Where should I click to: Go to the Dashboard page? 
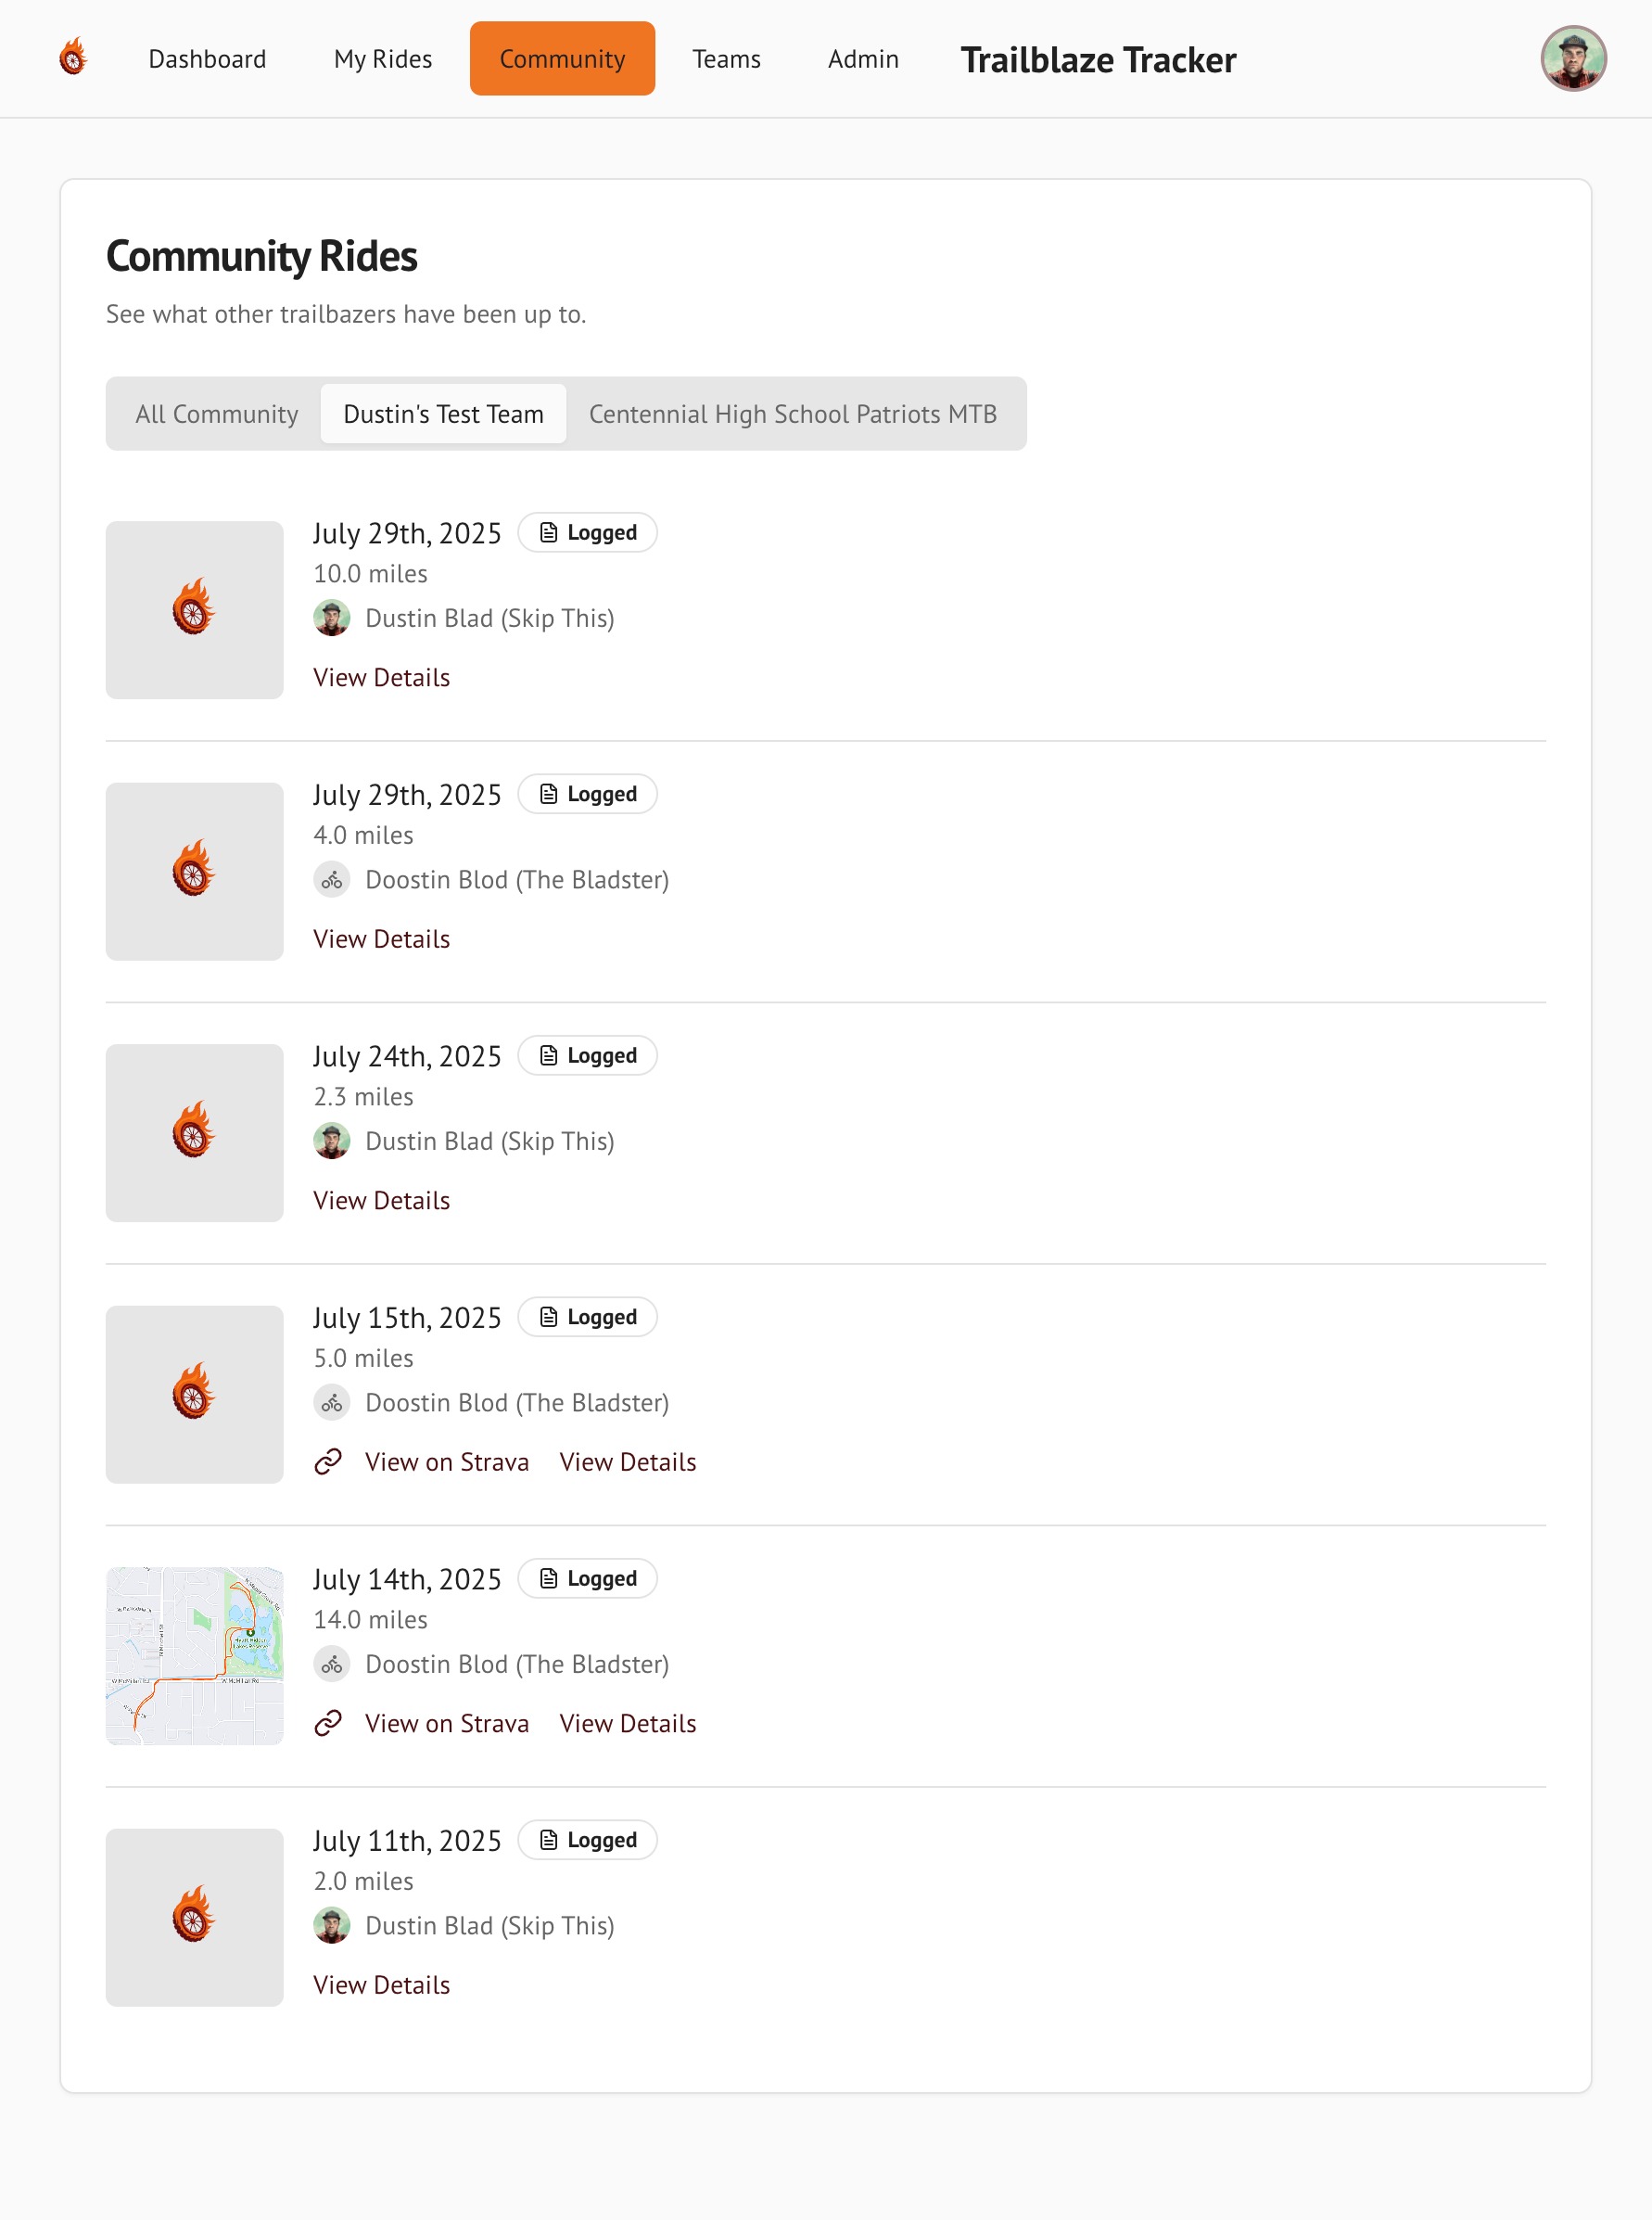(x=207, y=59)
